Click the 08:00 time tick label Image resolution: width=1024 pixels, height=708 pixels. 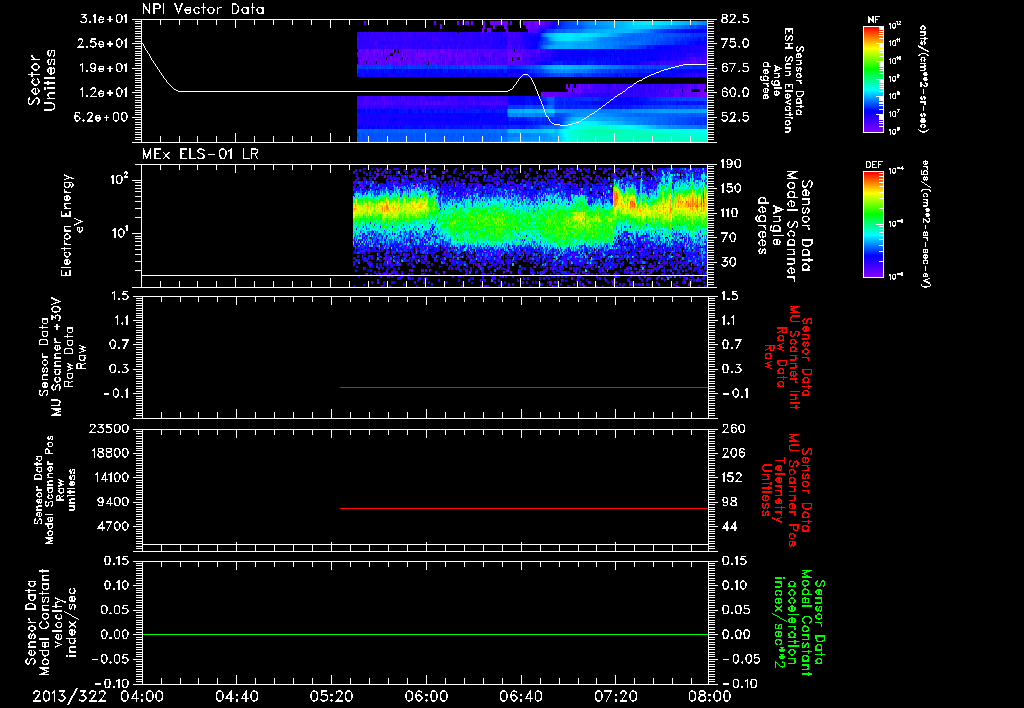click(x=710, y=696)
